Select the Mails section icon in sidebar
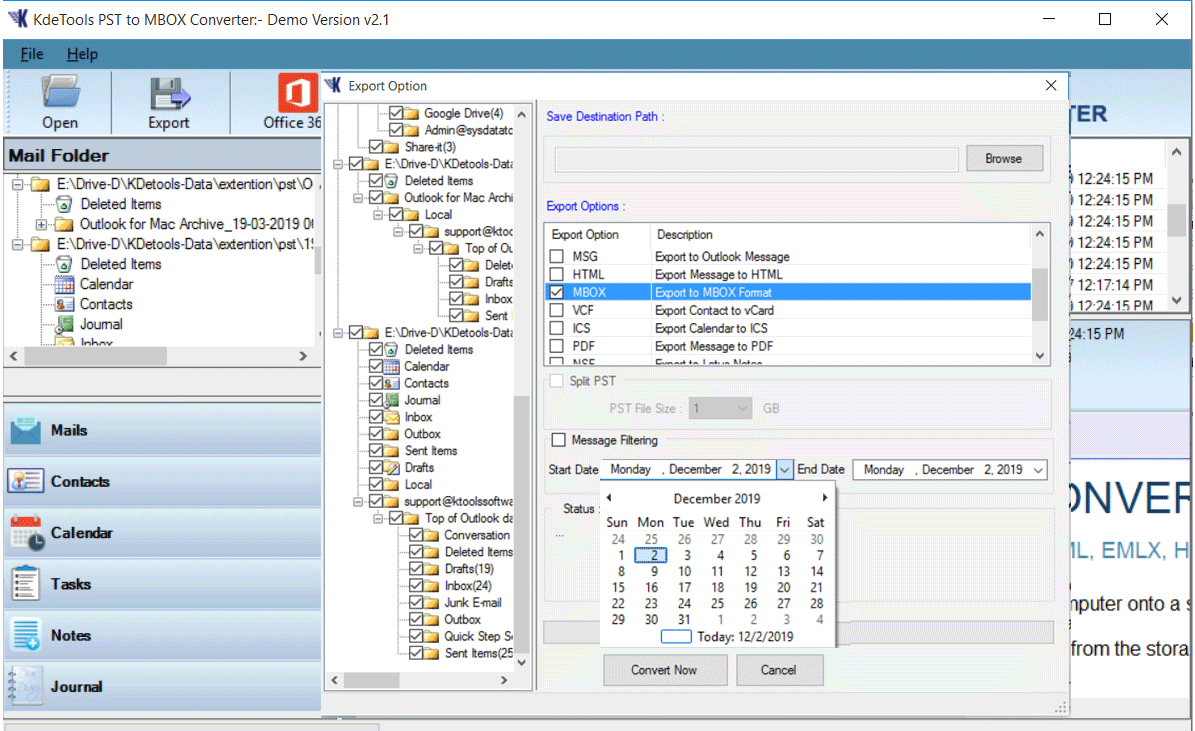The width and height of the screenshot is (1195, 731). 25,429
